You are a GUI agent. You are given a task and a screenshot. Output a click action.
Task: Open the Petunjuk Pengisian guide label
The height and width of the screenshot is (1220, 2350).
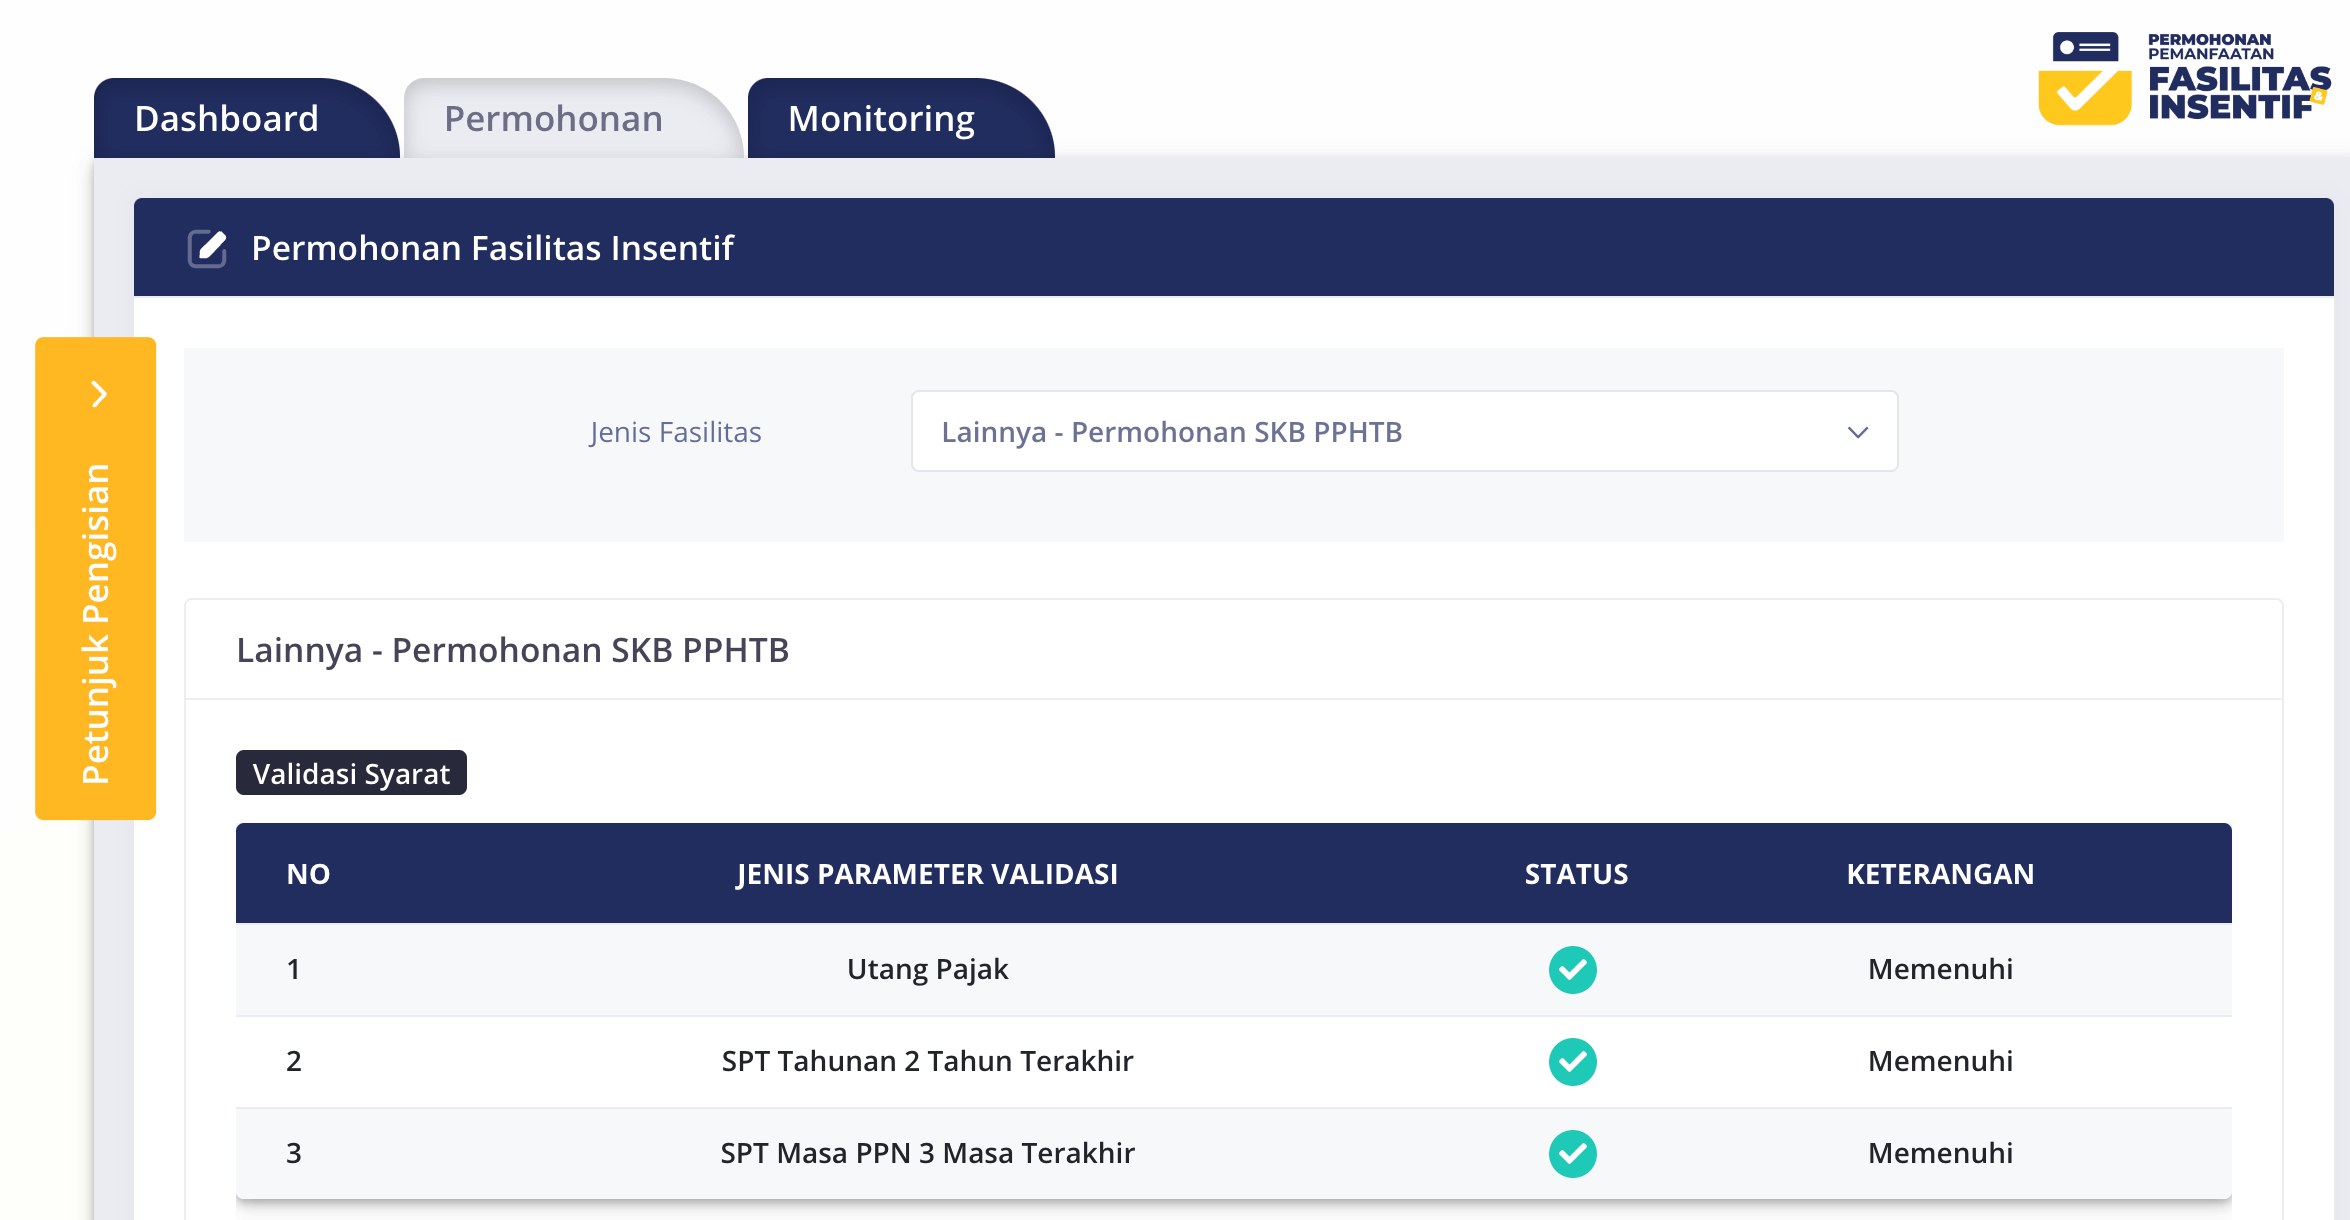point(96,624)
